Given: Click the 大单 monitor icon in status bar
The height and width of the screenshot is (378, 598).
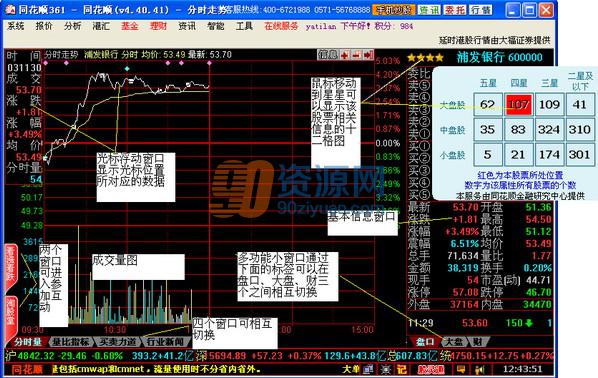Looking at the screenshot, I should [368, 369].
